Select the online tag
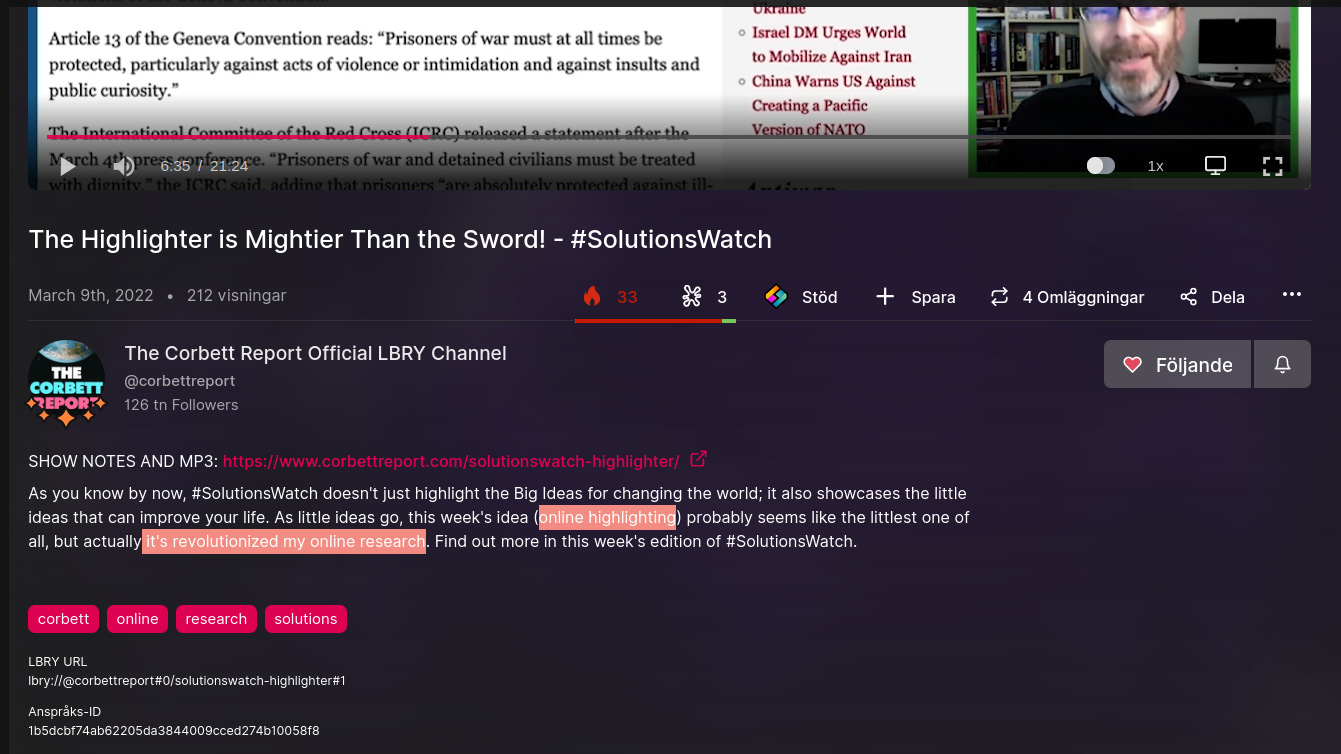 [137, 619]
